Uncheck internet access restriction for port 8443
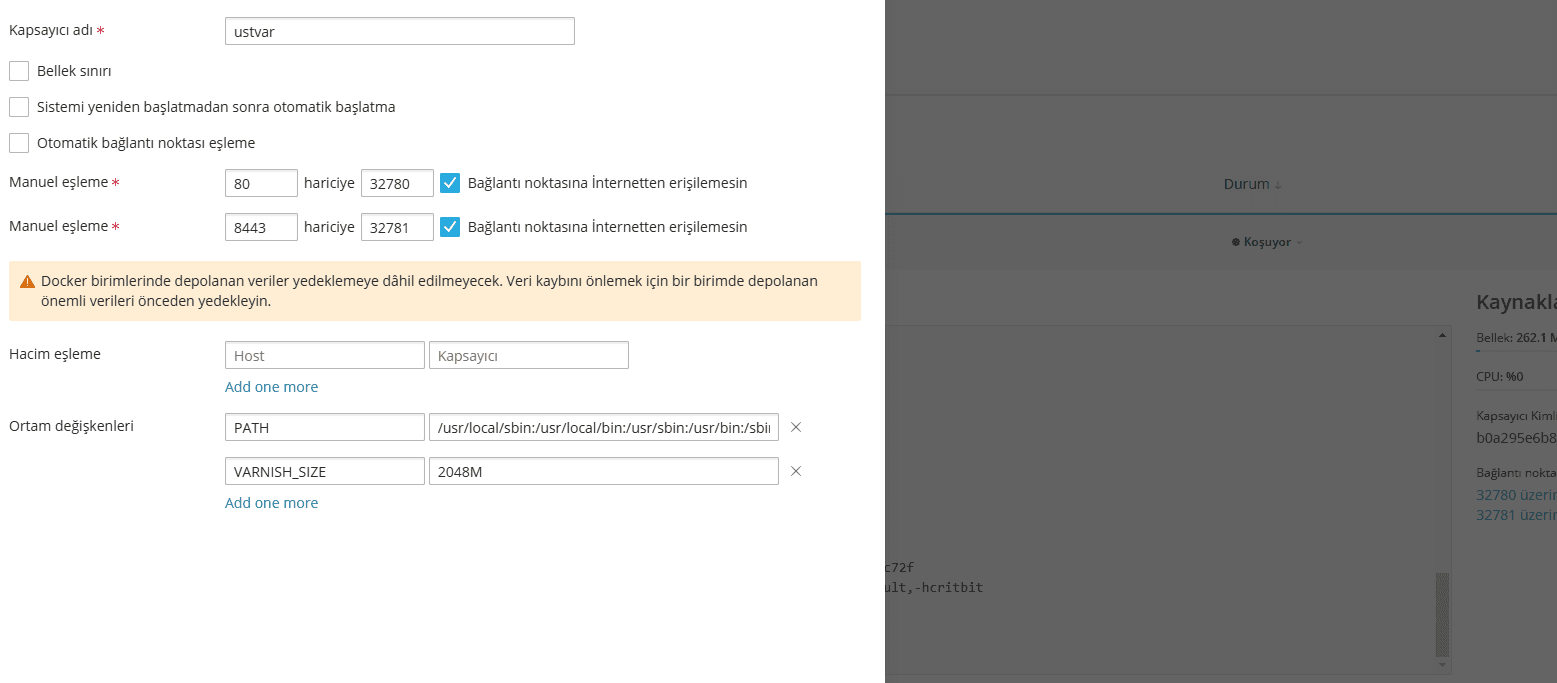 (x=450, y=227)
